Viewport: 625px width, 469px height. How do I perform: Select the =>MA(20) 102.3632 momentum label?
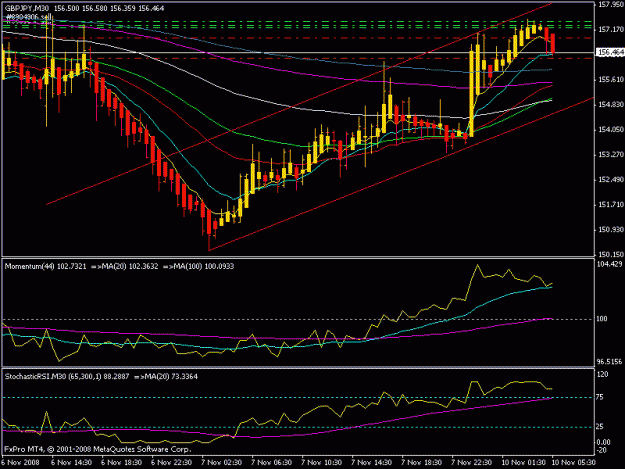point(125,266)
